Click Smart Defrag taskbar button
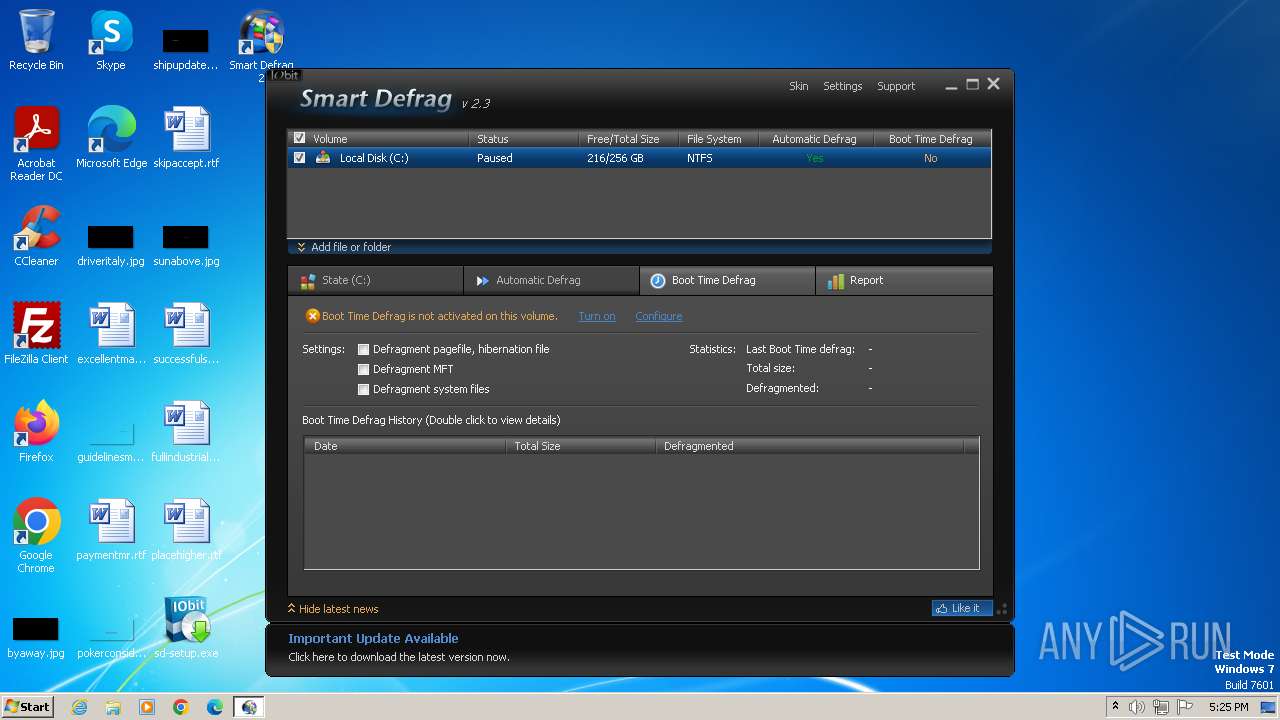This screenshot has width=1280, height=720. pos(249,707)
